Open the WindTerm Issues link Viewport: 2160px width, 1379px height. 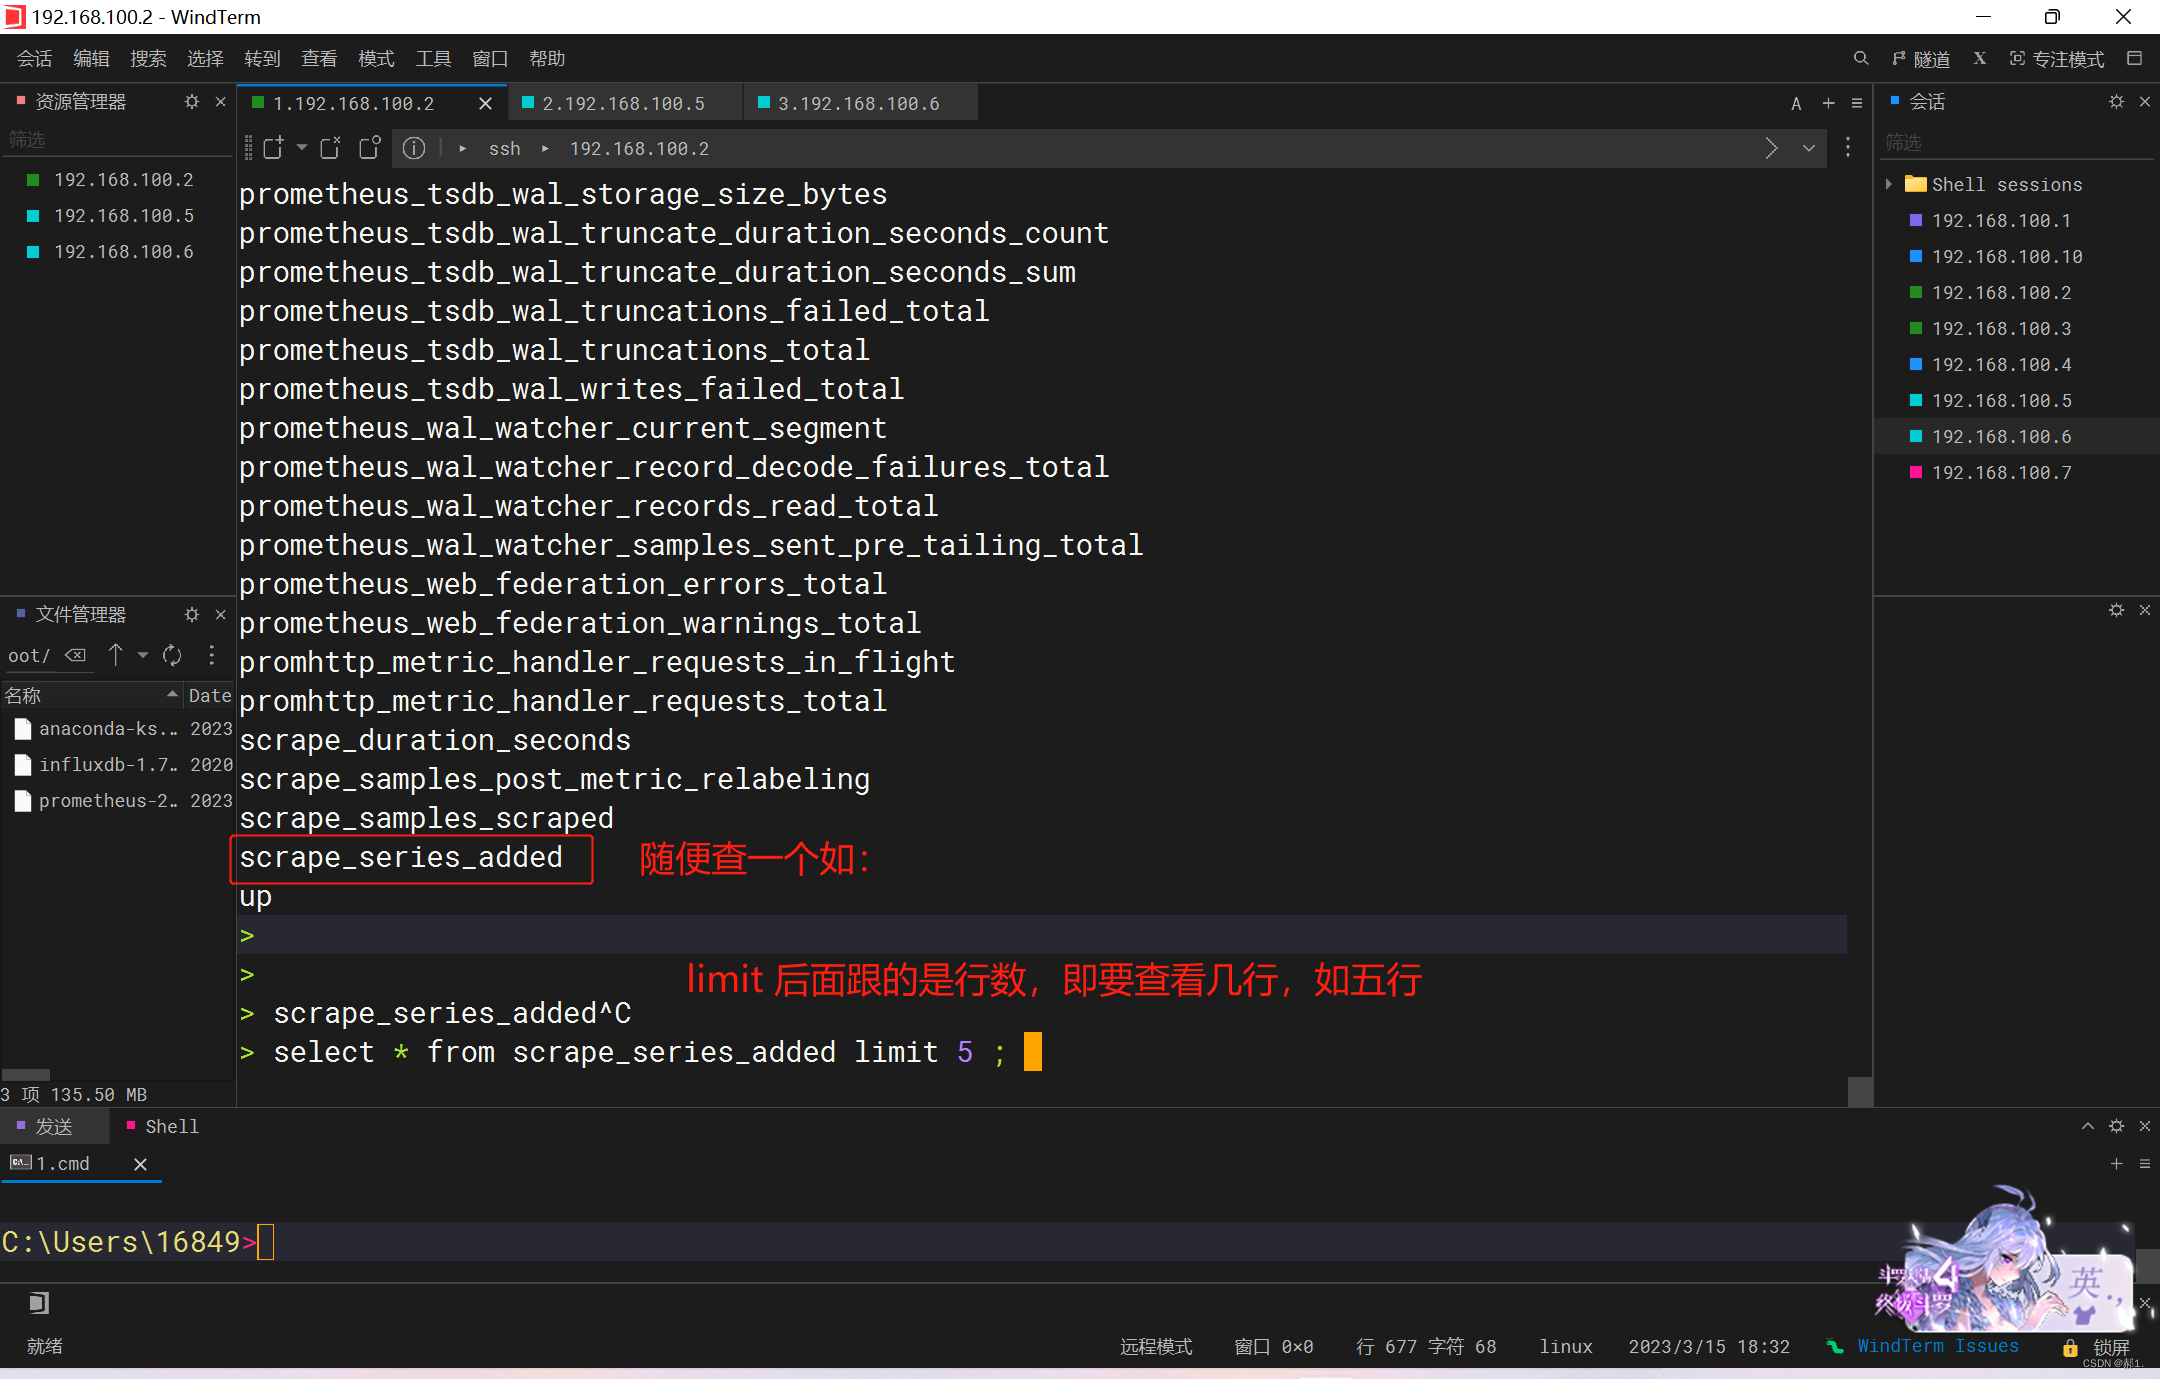tap(1938, 1346)
